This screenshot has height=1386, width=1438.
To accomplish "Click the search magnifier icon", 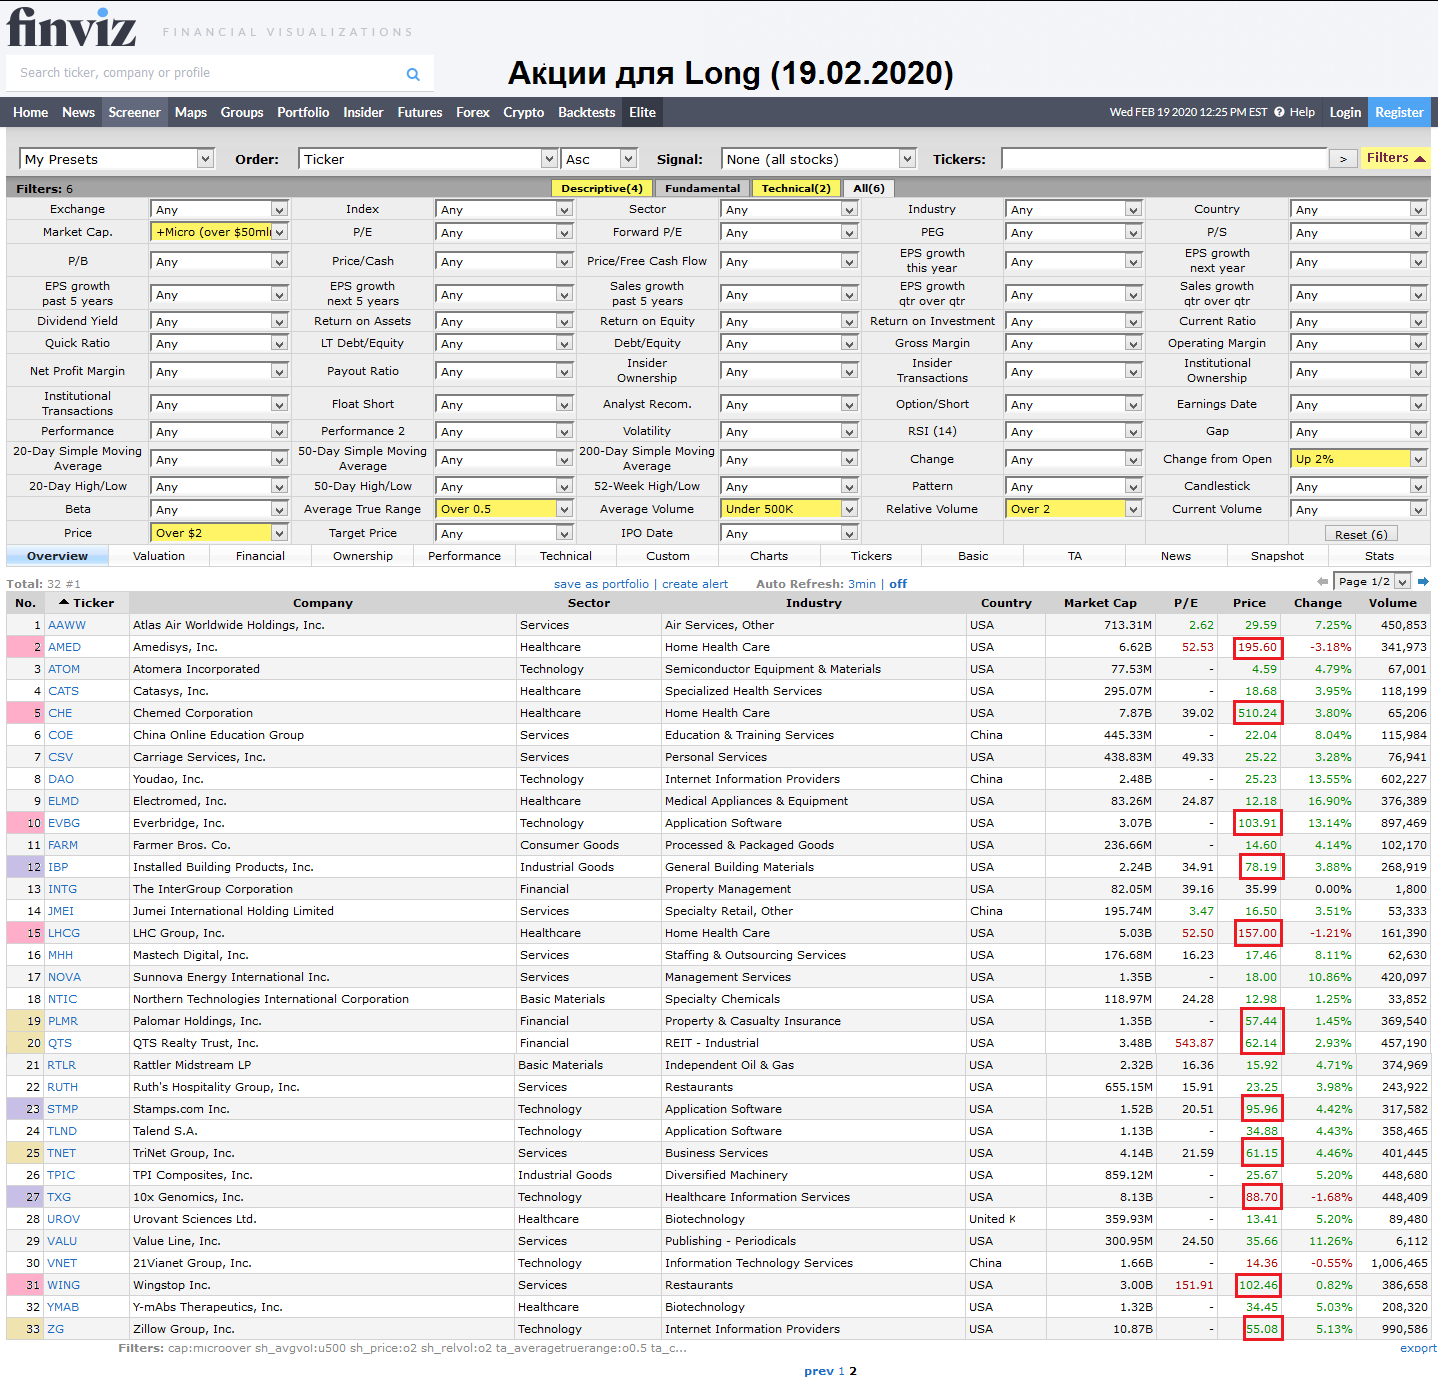I will pos(413,74).
